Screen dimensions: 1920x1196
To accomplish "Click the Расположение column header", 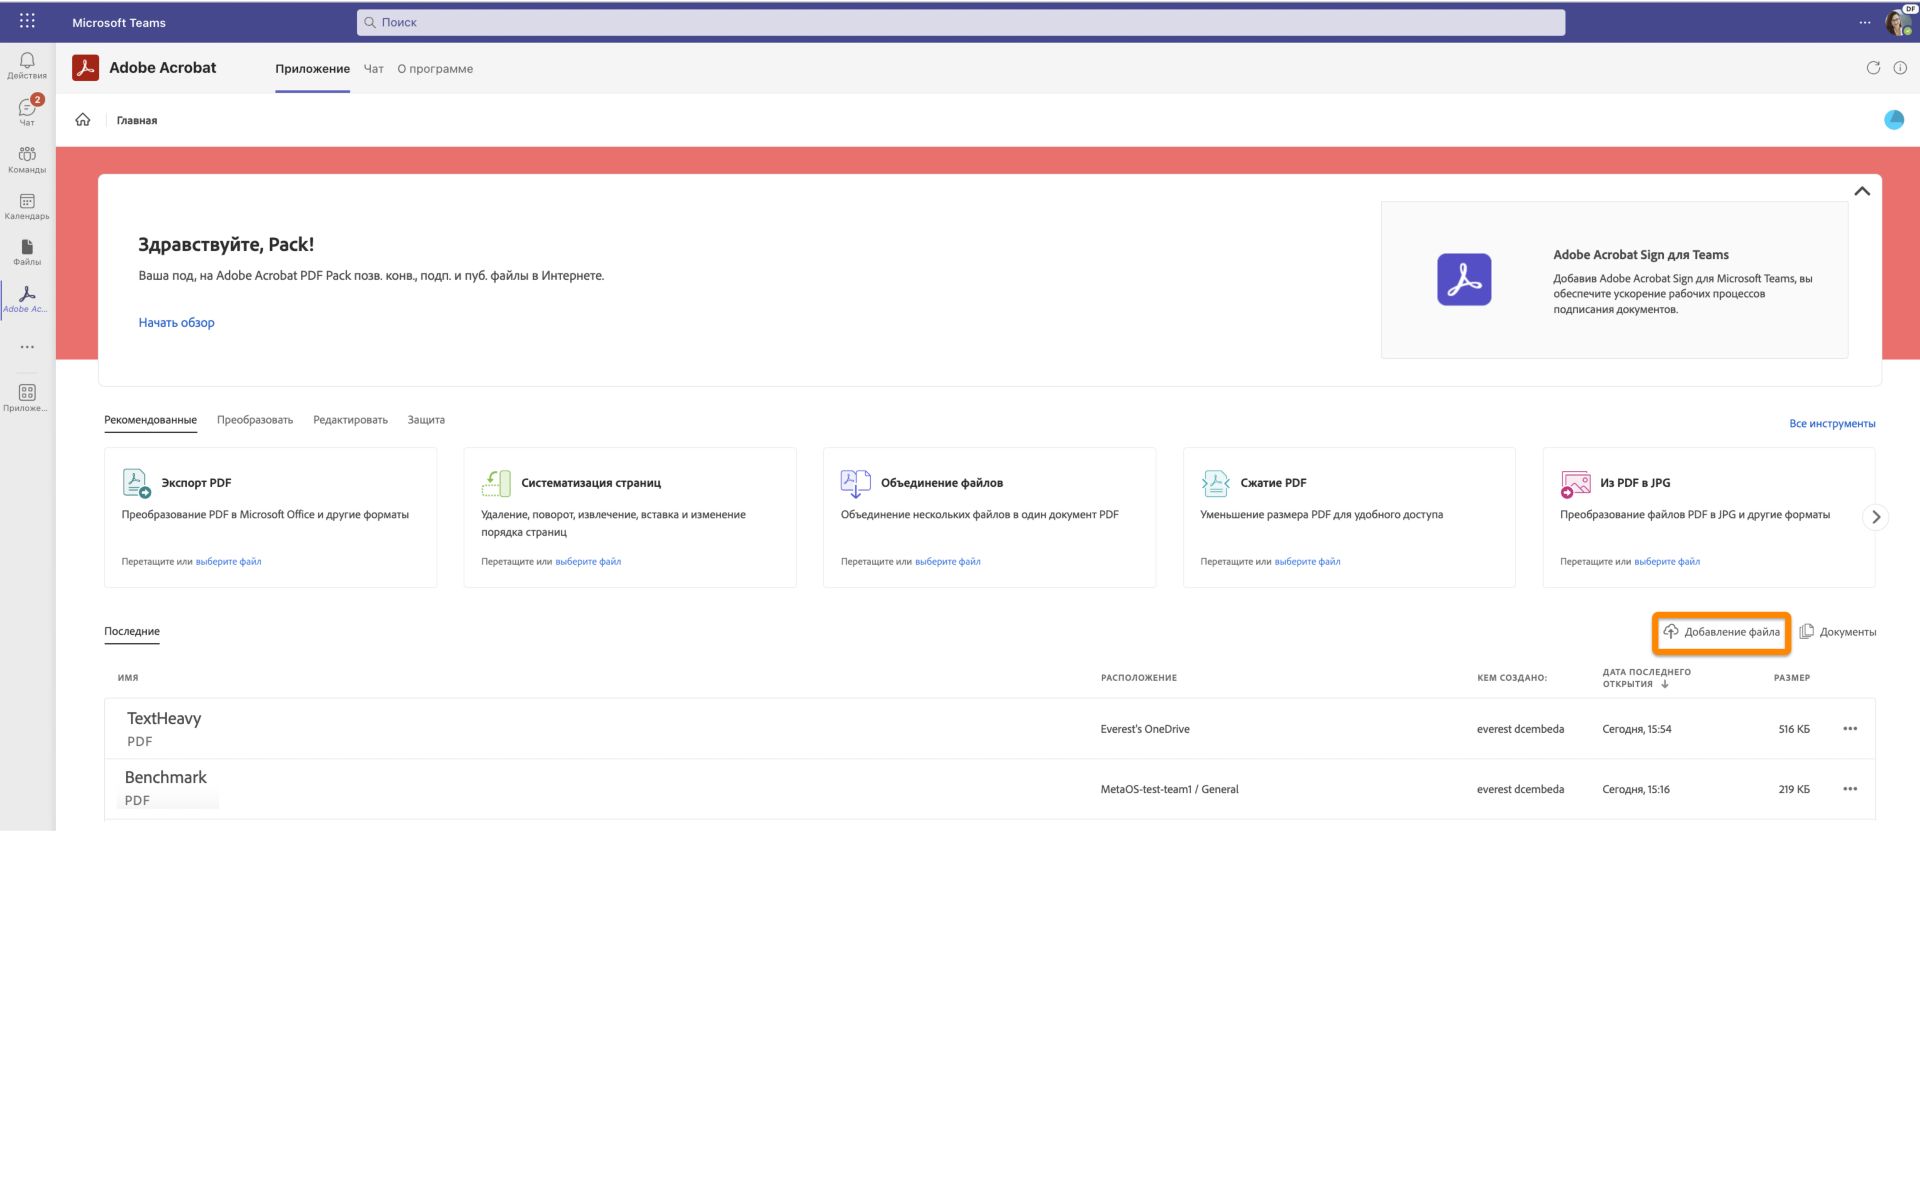I will pyautogui.click(x=1139, y=678).
